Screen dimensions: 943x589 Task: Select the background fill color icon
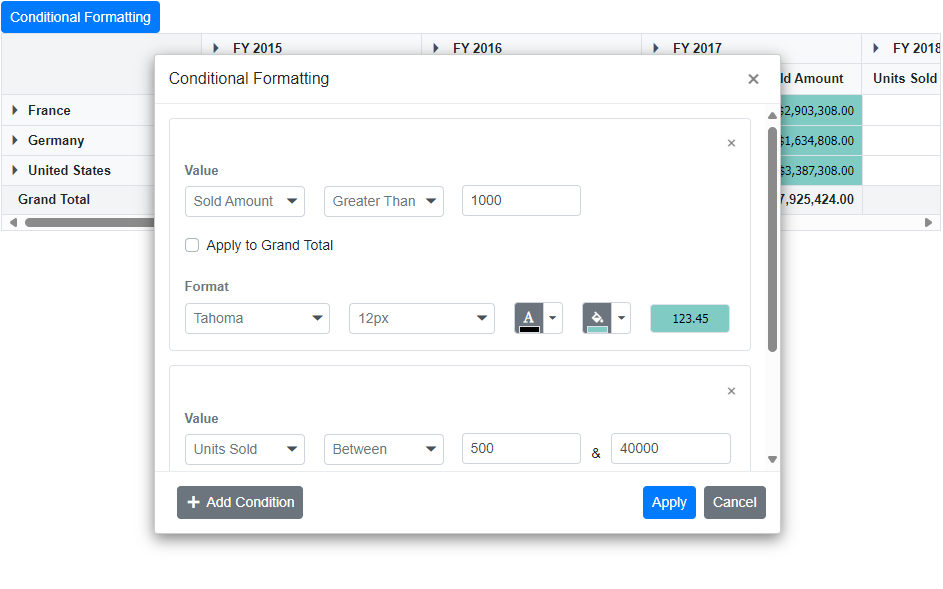coord(598,317)
